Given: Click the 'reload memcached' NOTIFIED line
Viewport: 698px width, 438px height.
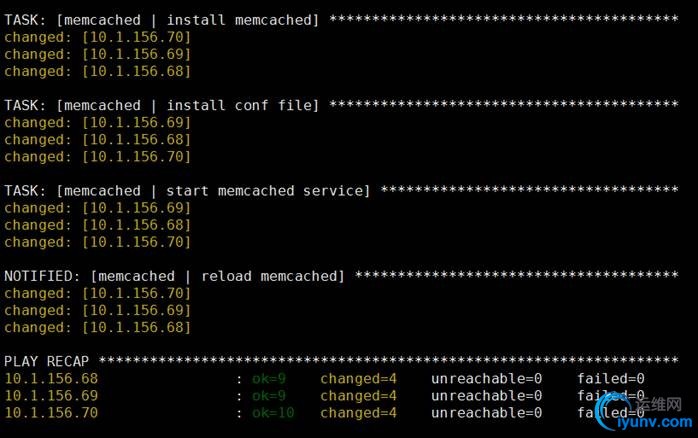Looking at the screenshot, I should (174, 276).
